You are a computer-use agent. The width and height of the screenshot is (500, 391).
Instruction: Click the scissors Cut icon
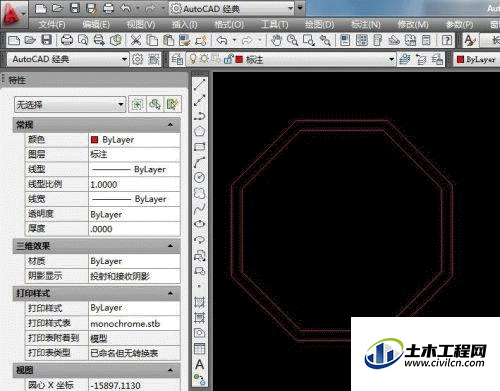[x=136, y=40]
